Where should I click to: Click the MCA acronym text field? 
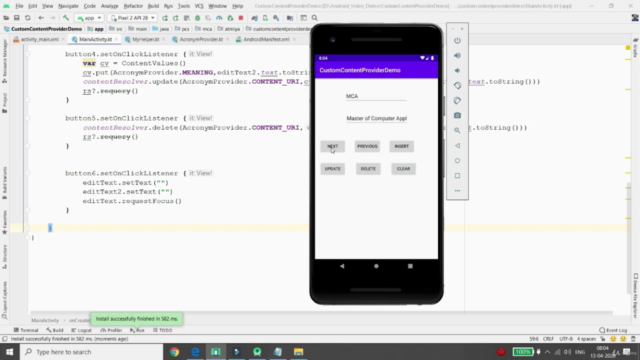coord(376,96)
